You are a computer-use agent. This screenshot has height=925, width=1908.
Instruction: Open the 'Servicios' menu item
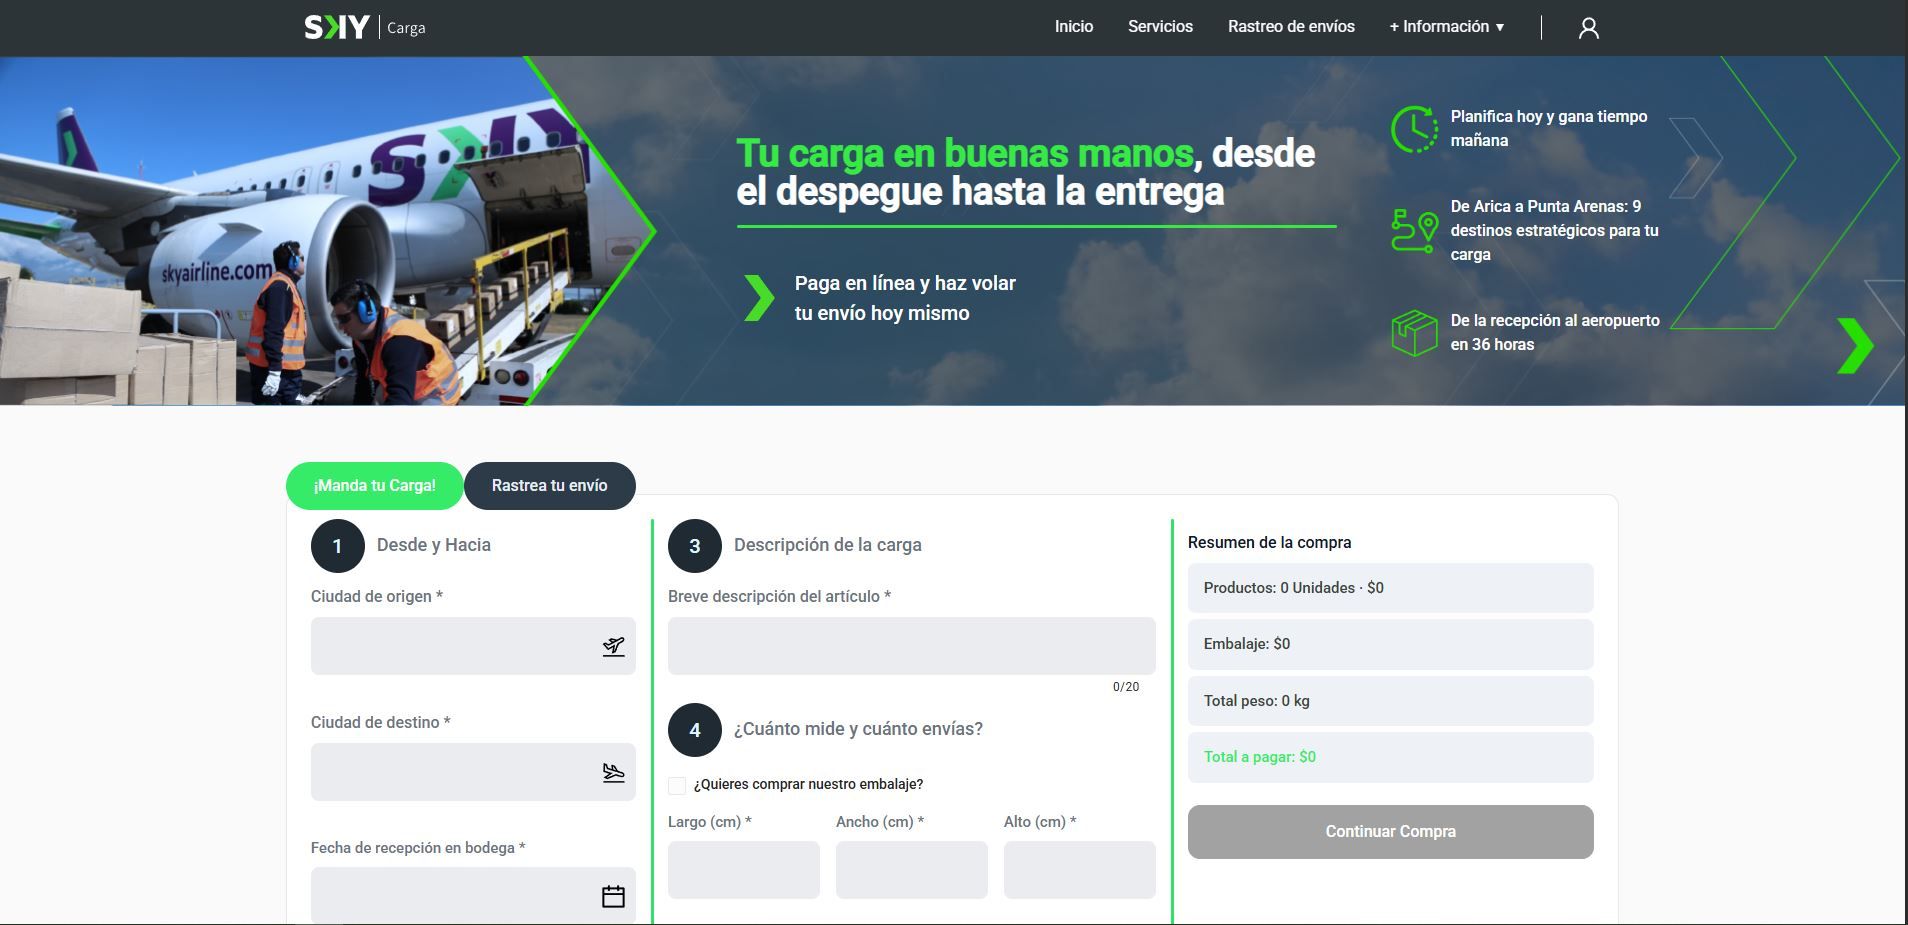(1160, 27)
